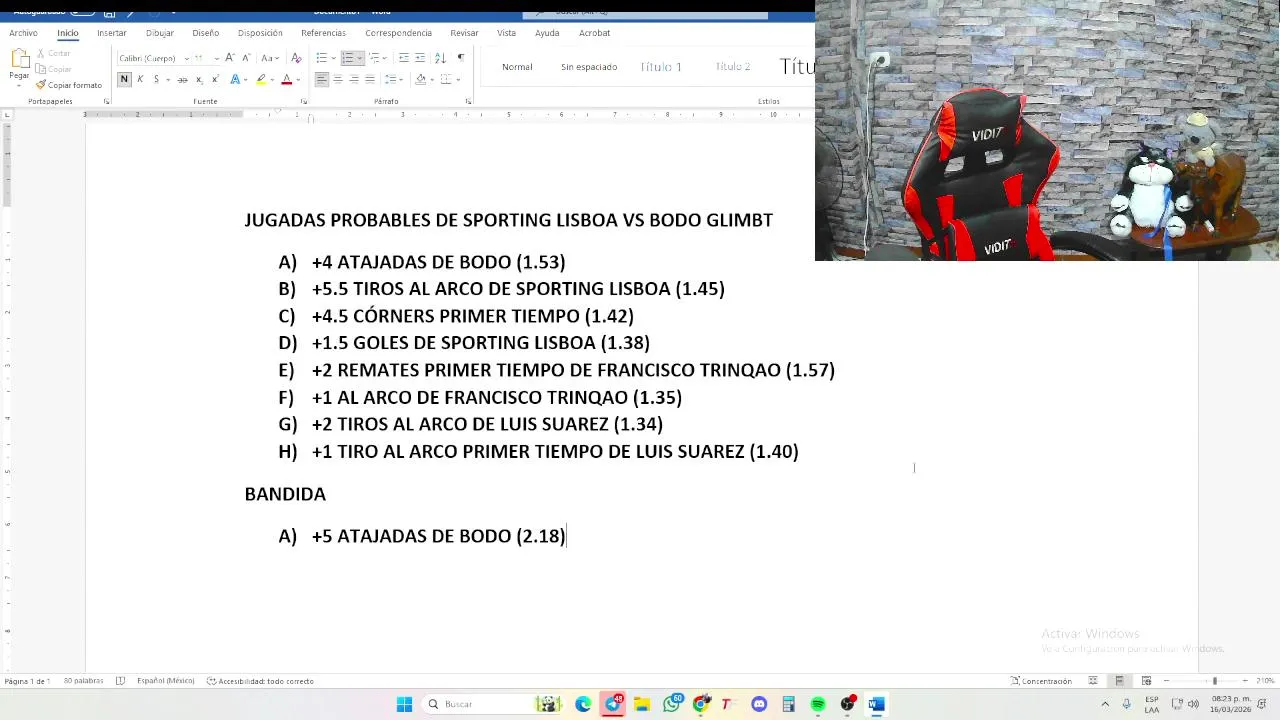This screenshot has height=720, width=1280.
Task: Switch to read mode view
Action: 1093,681
